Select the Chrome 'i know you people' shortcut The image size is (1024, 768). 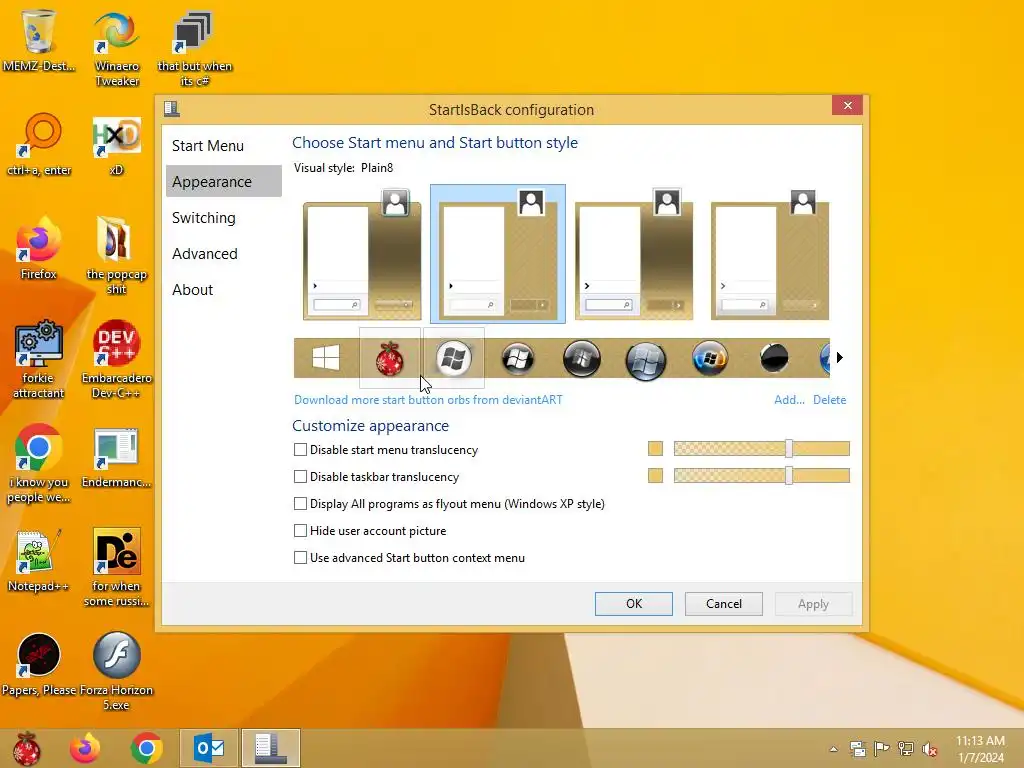39,462
